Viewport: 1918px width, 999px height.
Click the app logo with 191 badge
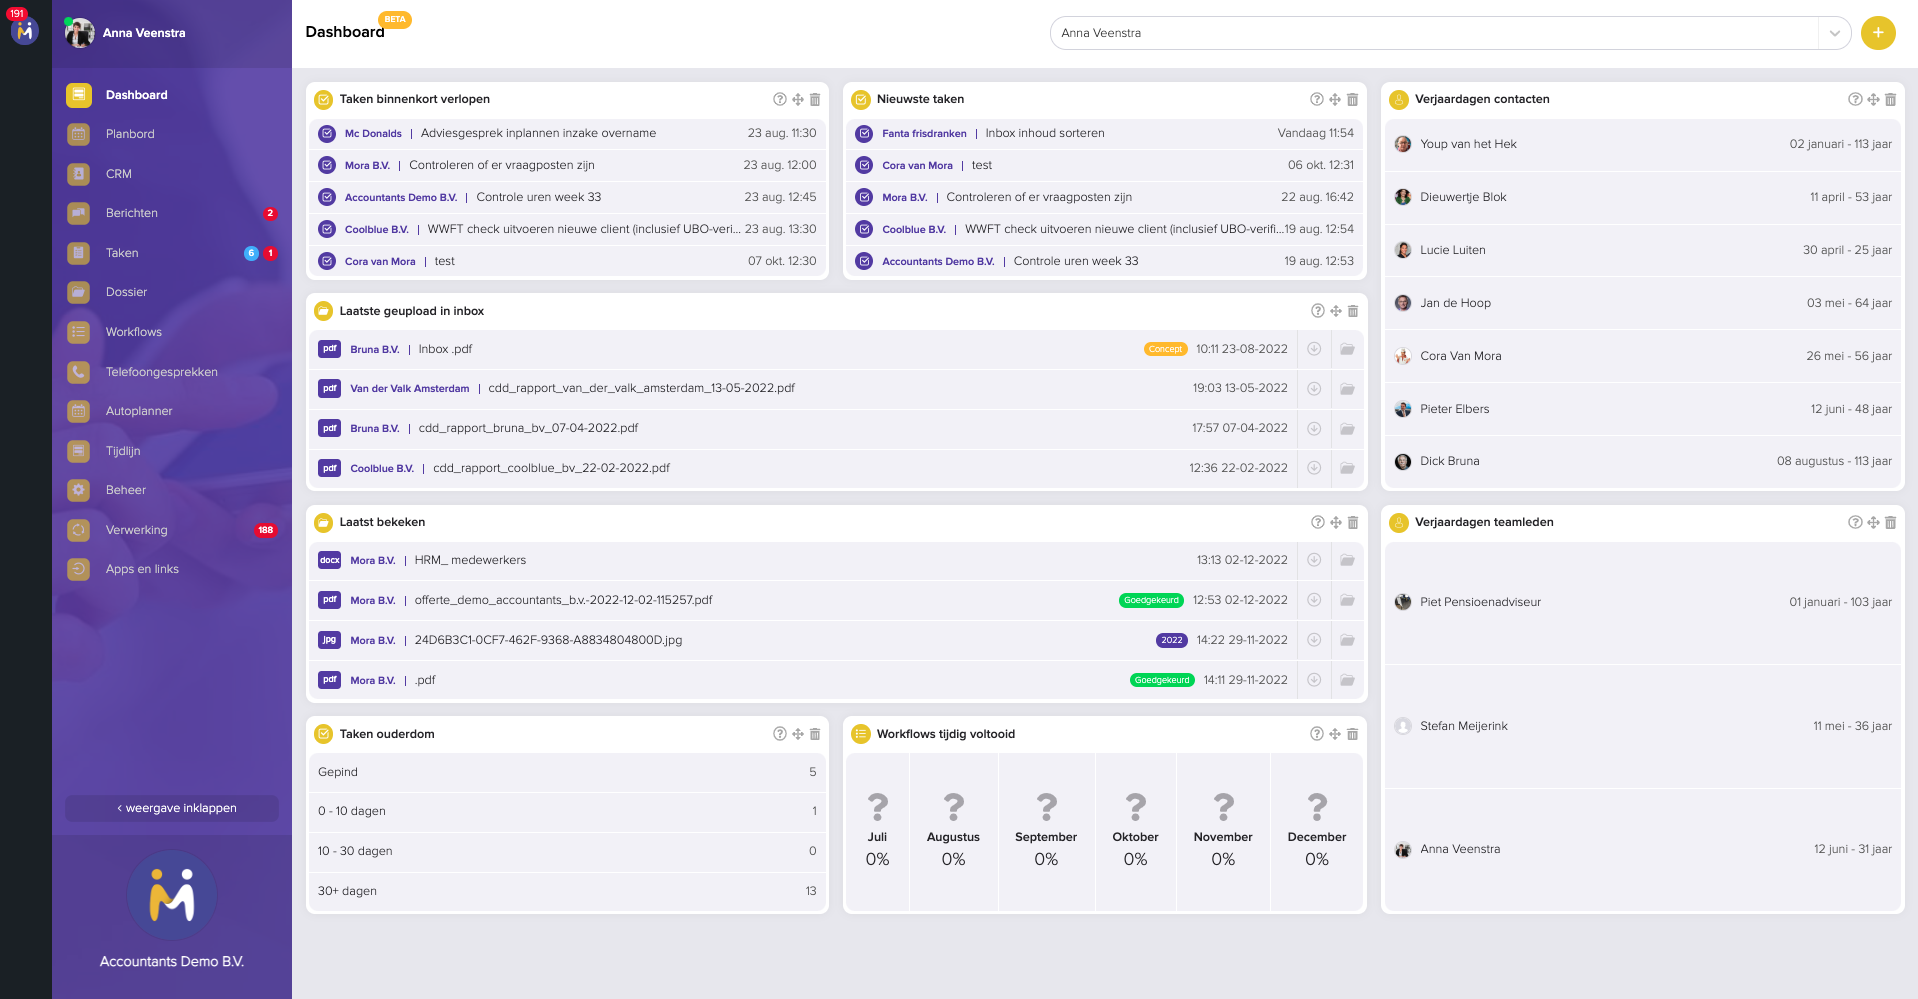[25, 30]
